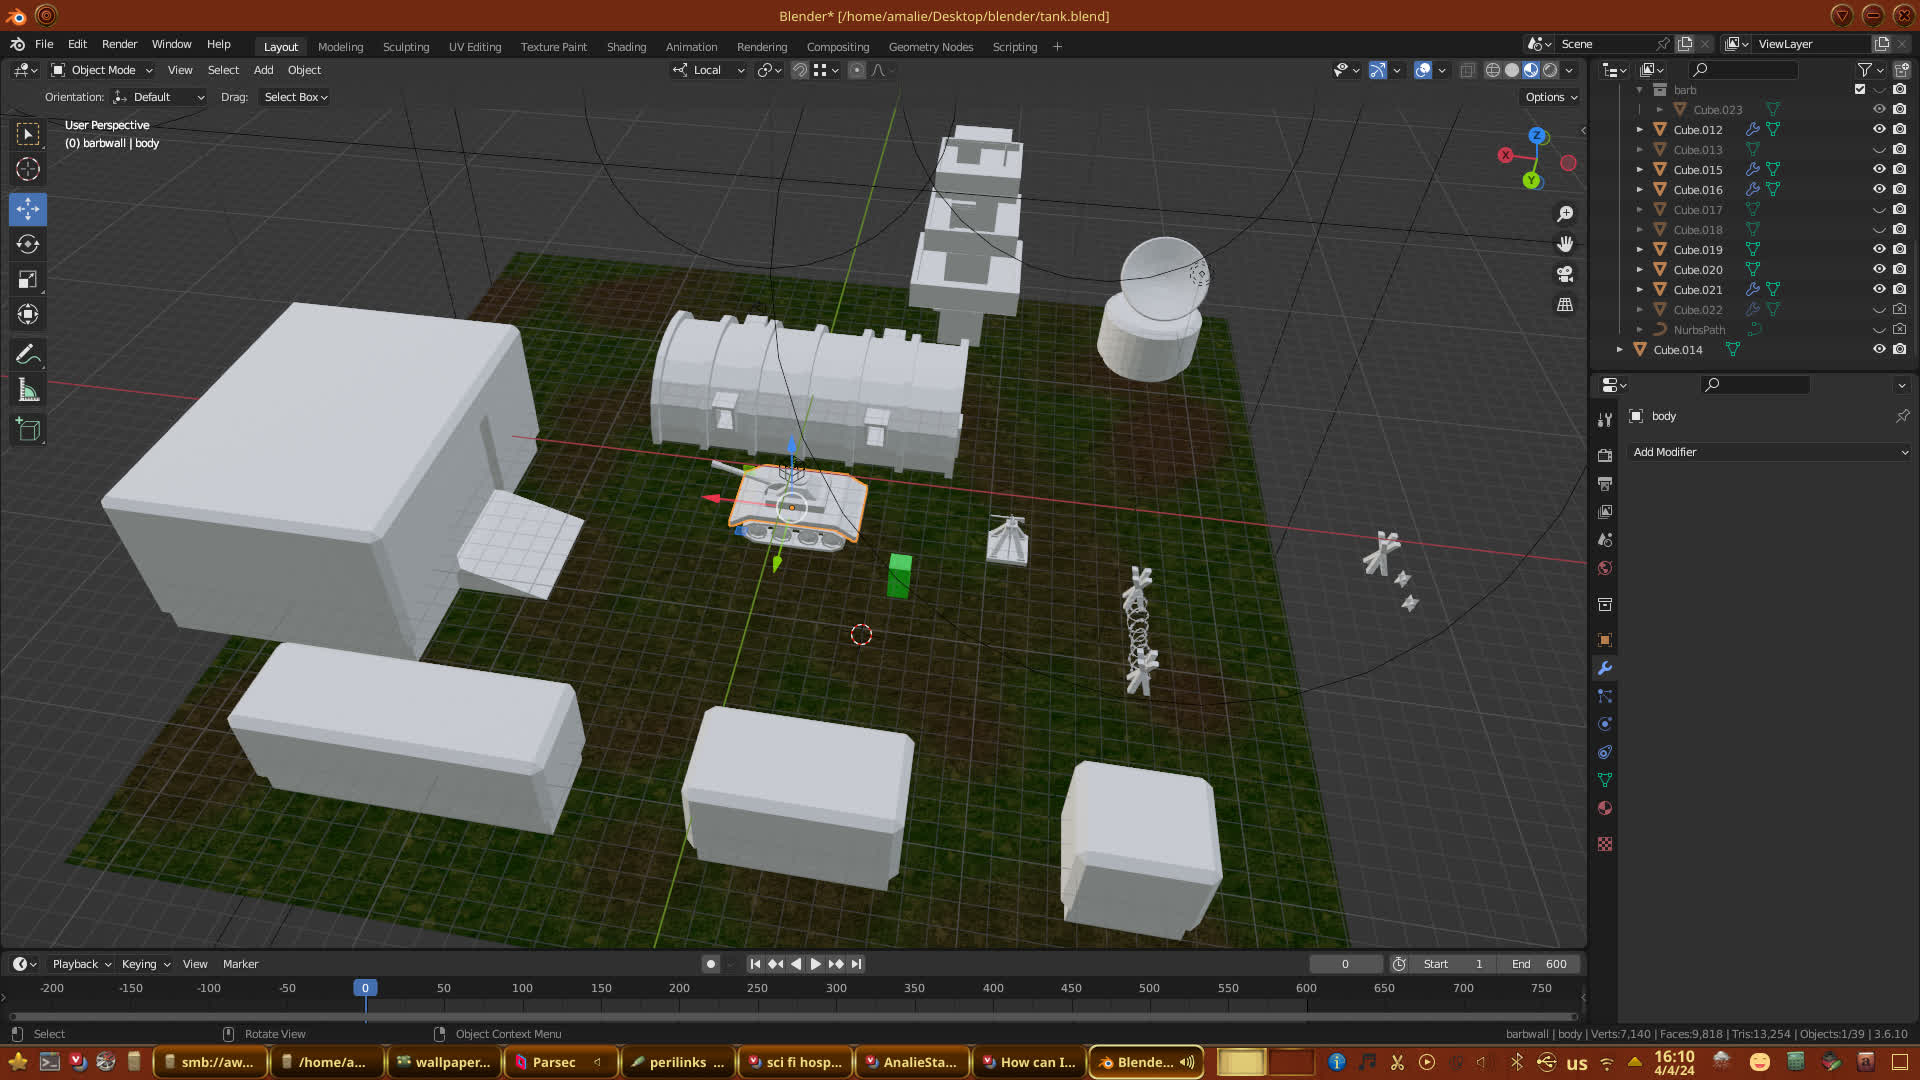Toggle camera view in viewport
Image resolution: width=1920 pixels, height=1080 pixels.
click(x=1565, y=274)
